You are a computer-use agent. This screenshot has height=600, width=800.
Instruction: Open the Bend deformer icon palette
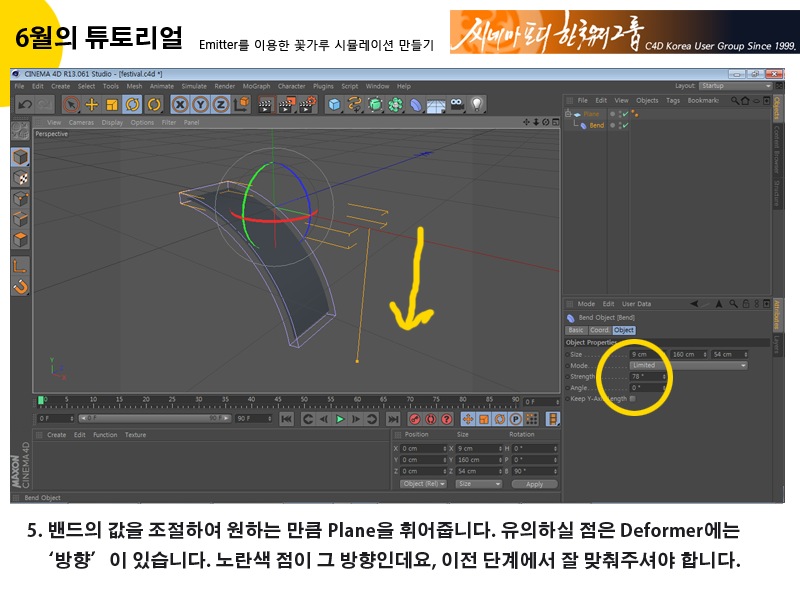(x=416, y=105)
